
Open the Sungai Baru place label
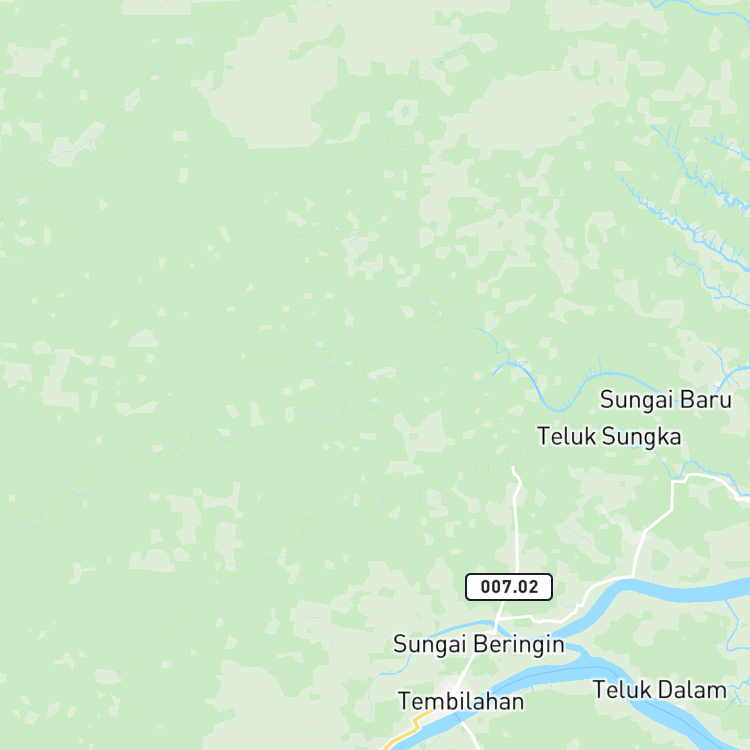pyautogui.click(x=666, y=399)
